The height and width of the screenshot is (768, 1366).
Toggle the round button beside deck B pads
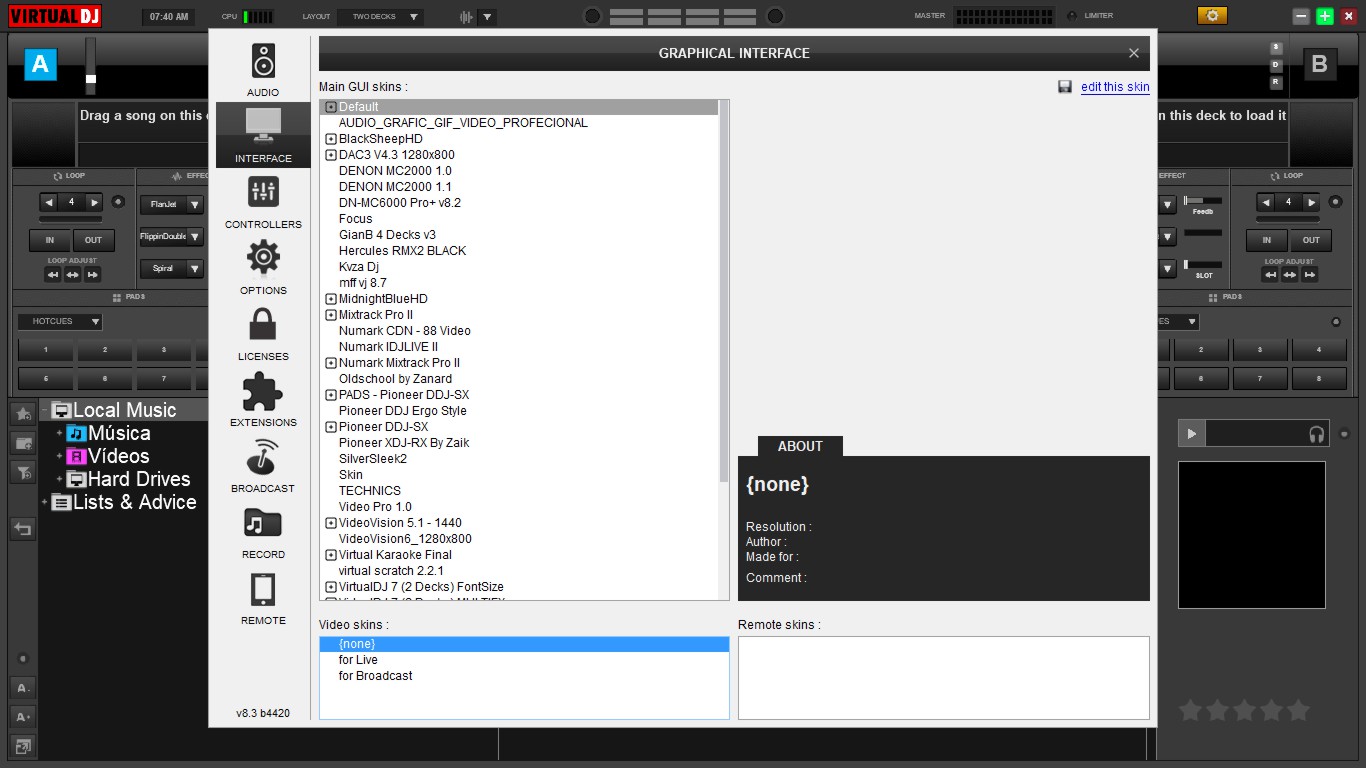coord(1336,322)
